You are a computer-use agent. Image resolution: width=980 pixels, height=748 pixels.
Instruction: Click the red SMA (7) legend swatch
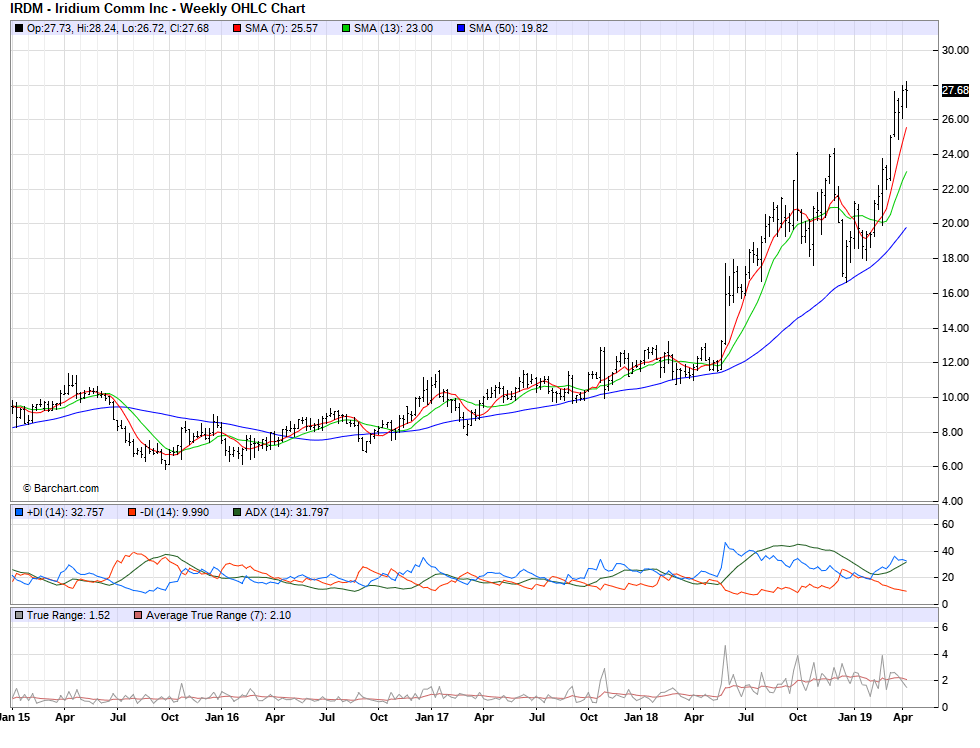pos(238,28)
